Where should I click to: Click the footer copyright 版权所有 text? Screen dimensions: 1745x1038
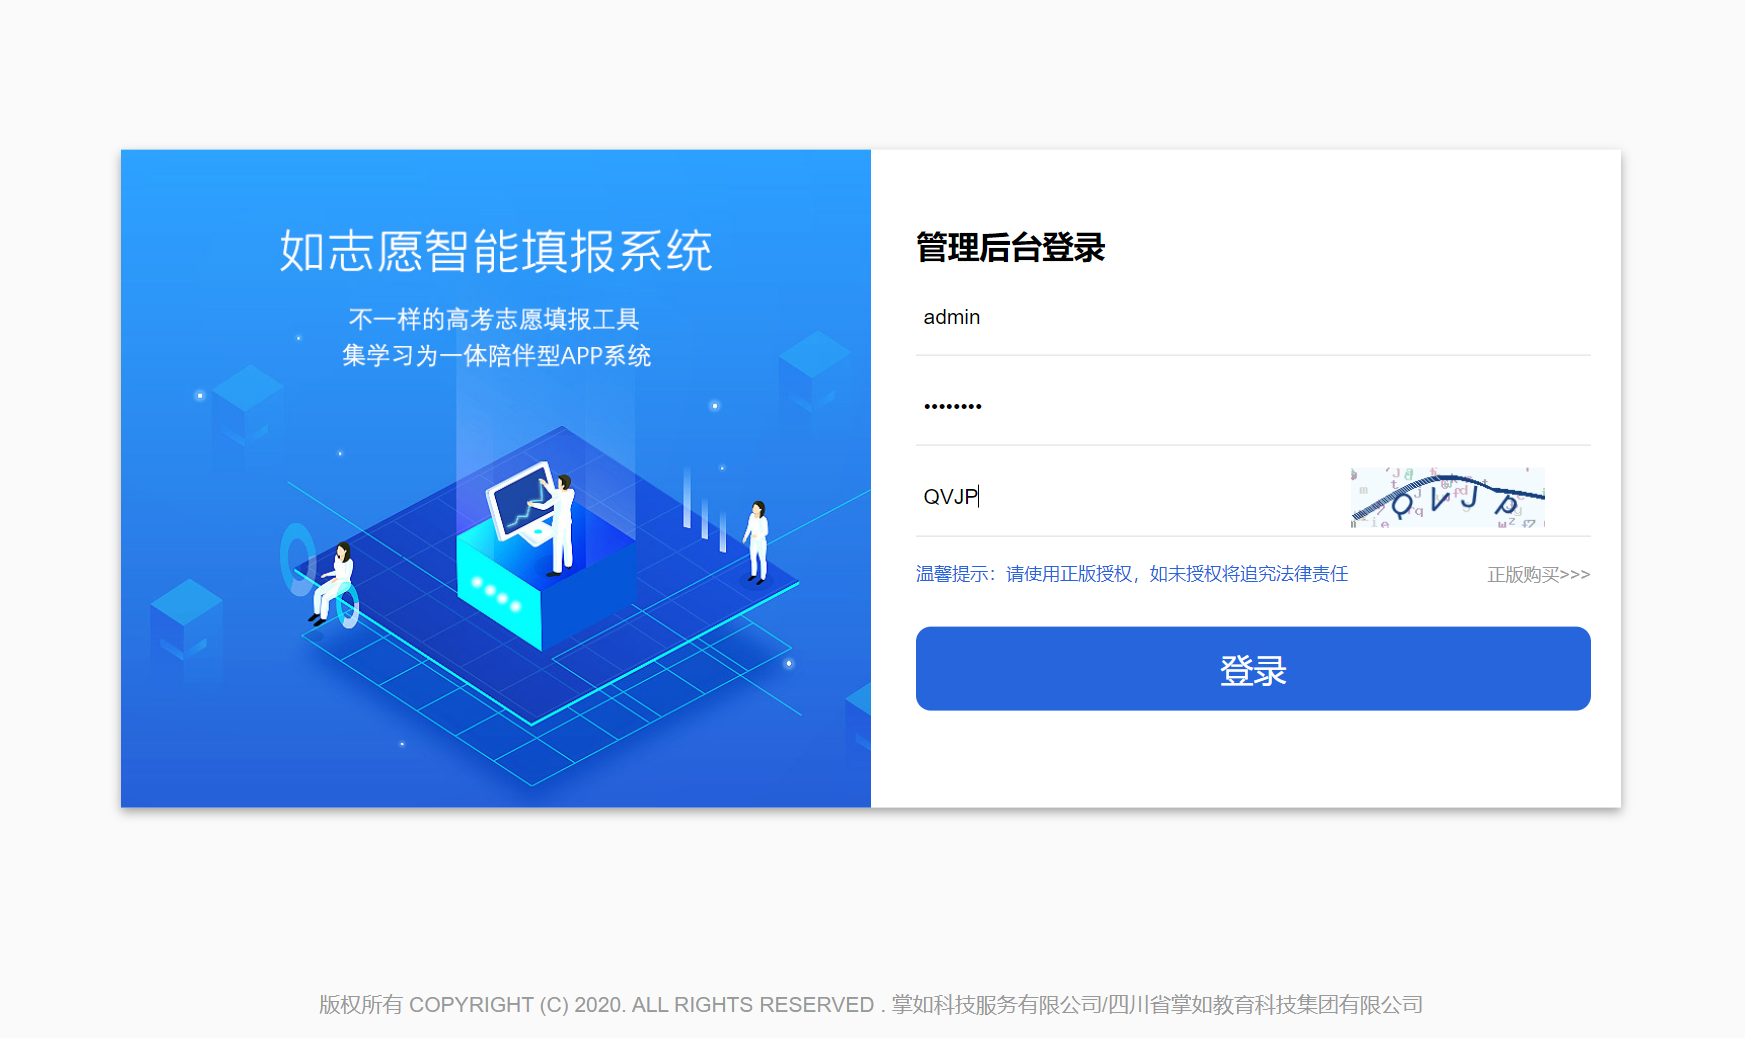click(x=871, y=1004)
